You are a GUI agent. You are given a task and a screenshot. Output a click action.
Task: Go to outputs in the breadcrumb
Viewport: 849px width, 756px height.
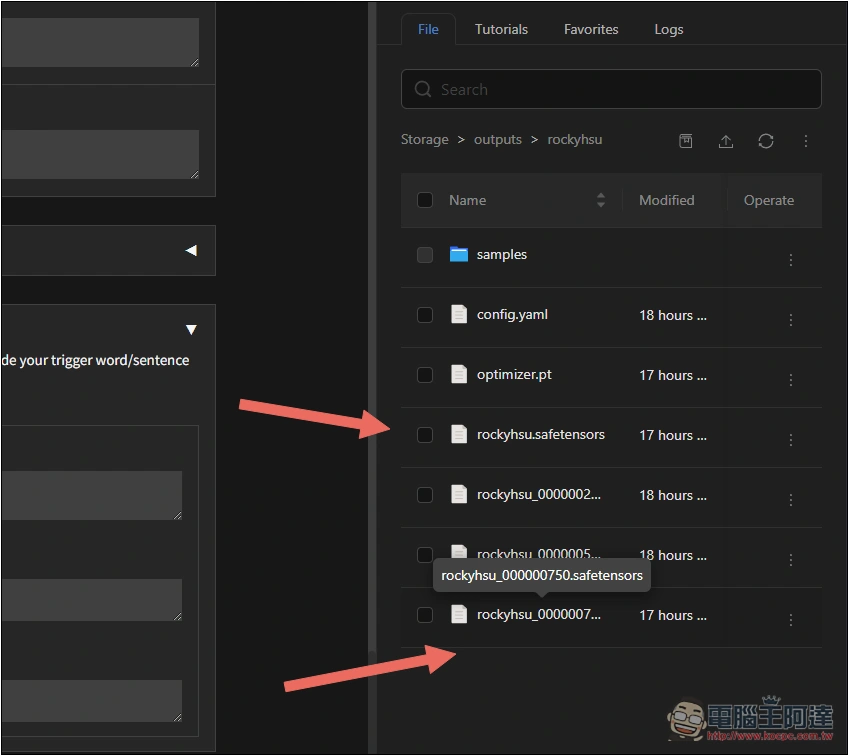coord(498,140)
